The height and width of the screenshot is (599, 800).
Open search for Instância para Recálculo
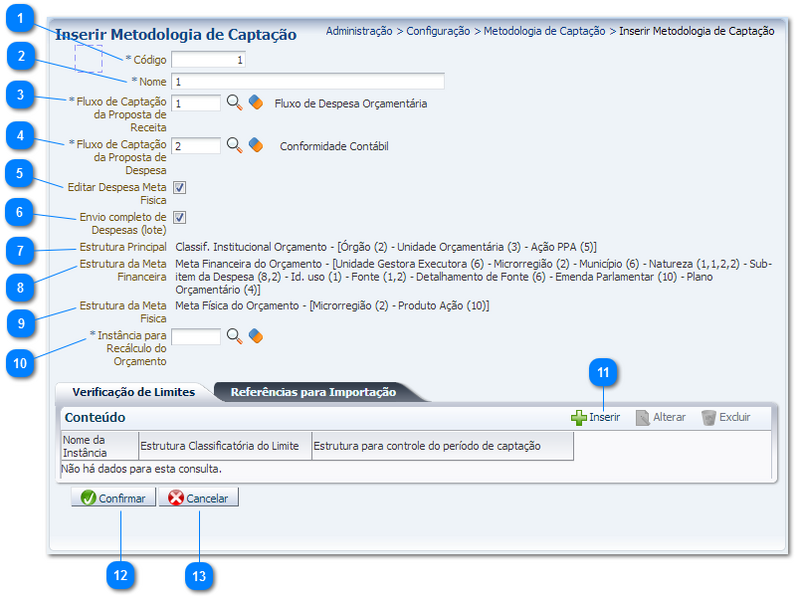pos(232,336)
